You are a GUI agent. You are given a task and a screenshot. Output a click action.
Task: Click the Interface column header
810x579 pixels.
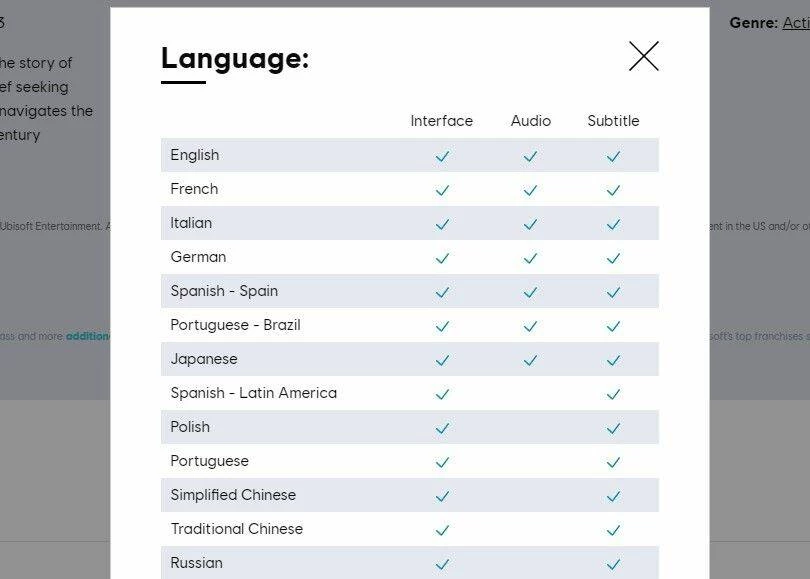click(441, 121)
